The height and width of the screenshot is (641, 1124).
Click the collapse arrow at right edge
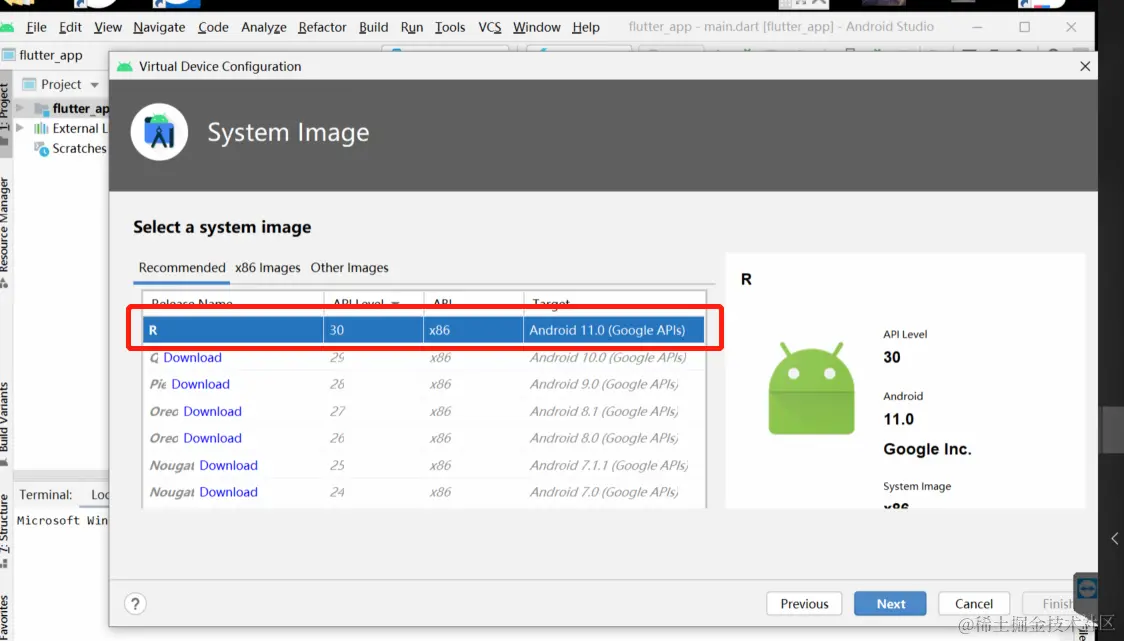[1115, 538]
